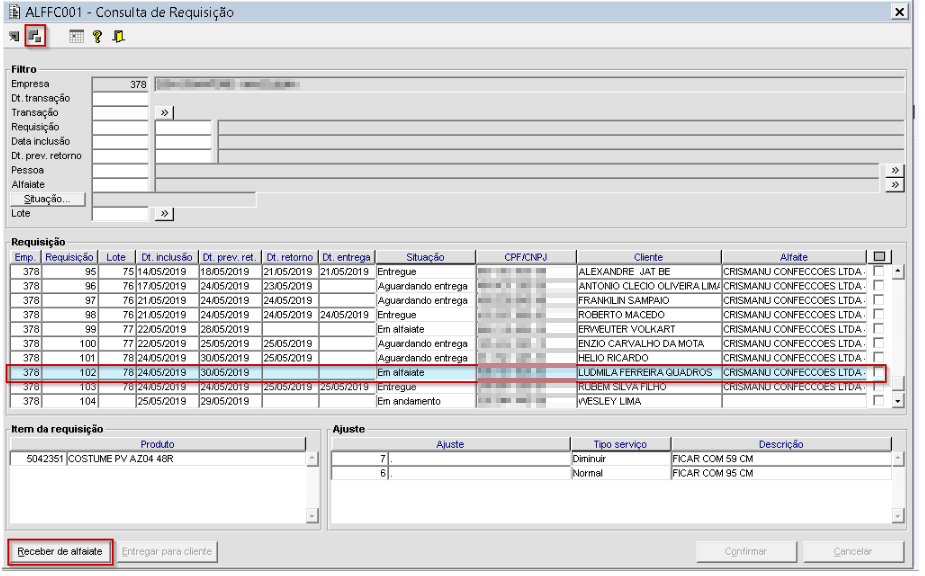This screenshot has height=576, width=925.
Task: Sort by the Situação column header
Action: [x=425, y=257]
